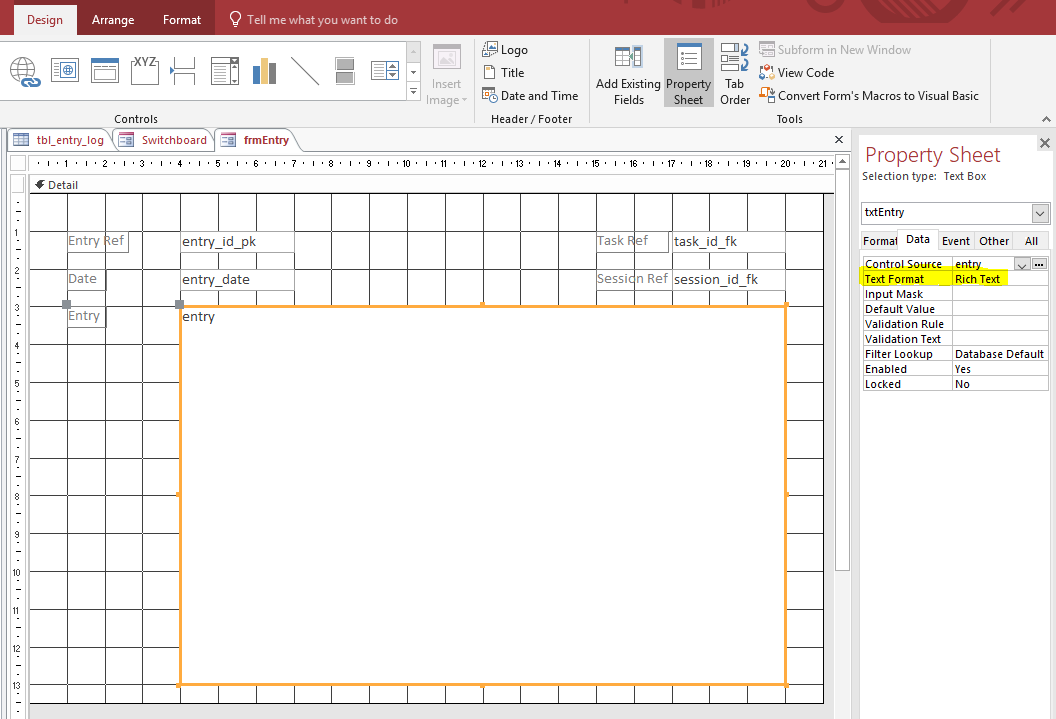Click the ellipsis builder button for Control Source
This screenshot has height=719, width=1056.
[x=1039, y=263]
